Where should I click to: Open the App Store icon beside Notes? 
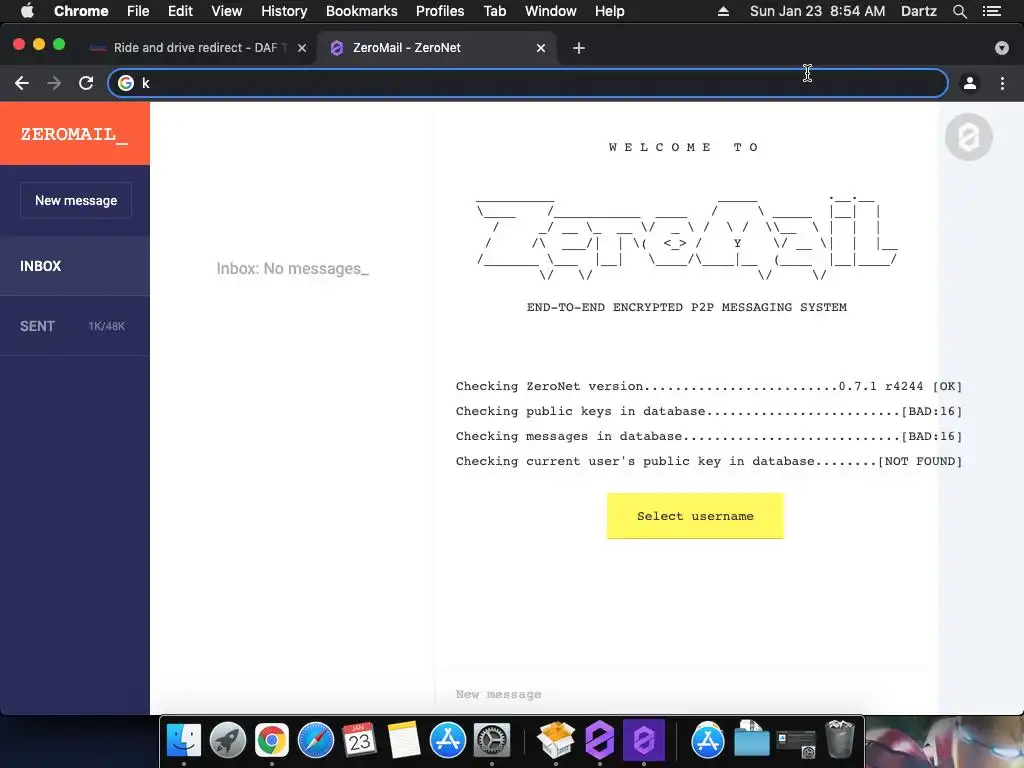click(447, 741)
